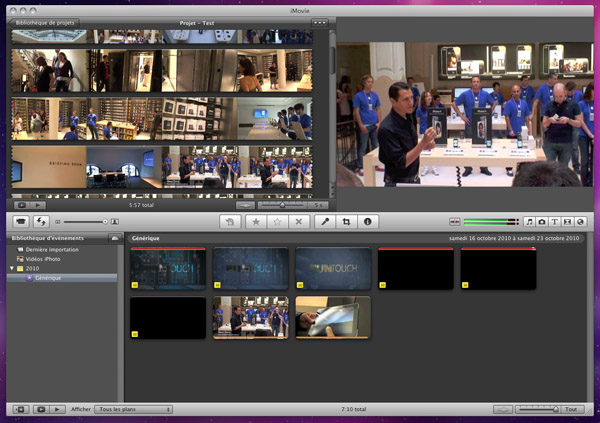
Task: Play selected event from beginning
Action: (57, 409)
